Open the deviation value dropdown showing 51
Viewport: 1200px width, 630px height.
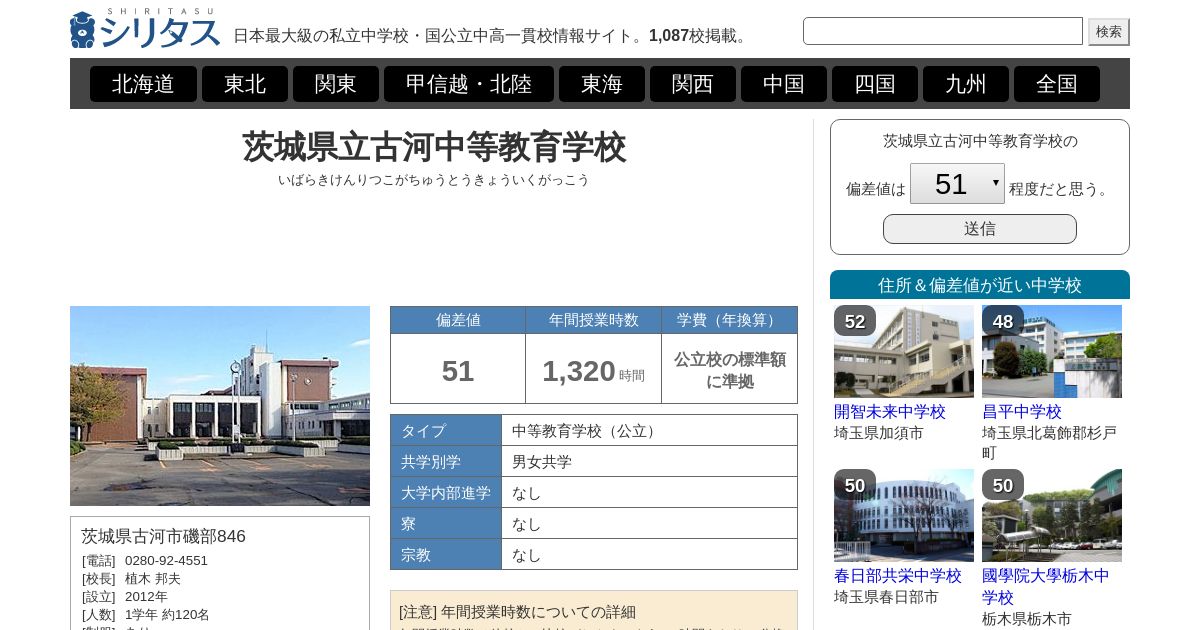pyautogui.click(x=957, y=184)
